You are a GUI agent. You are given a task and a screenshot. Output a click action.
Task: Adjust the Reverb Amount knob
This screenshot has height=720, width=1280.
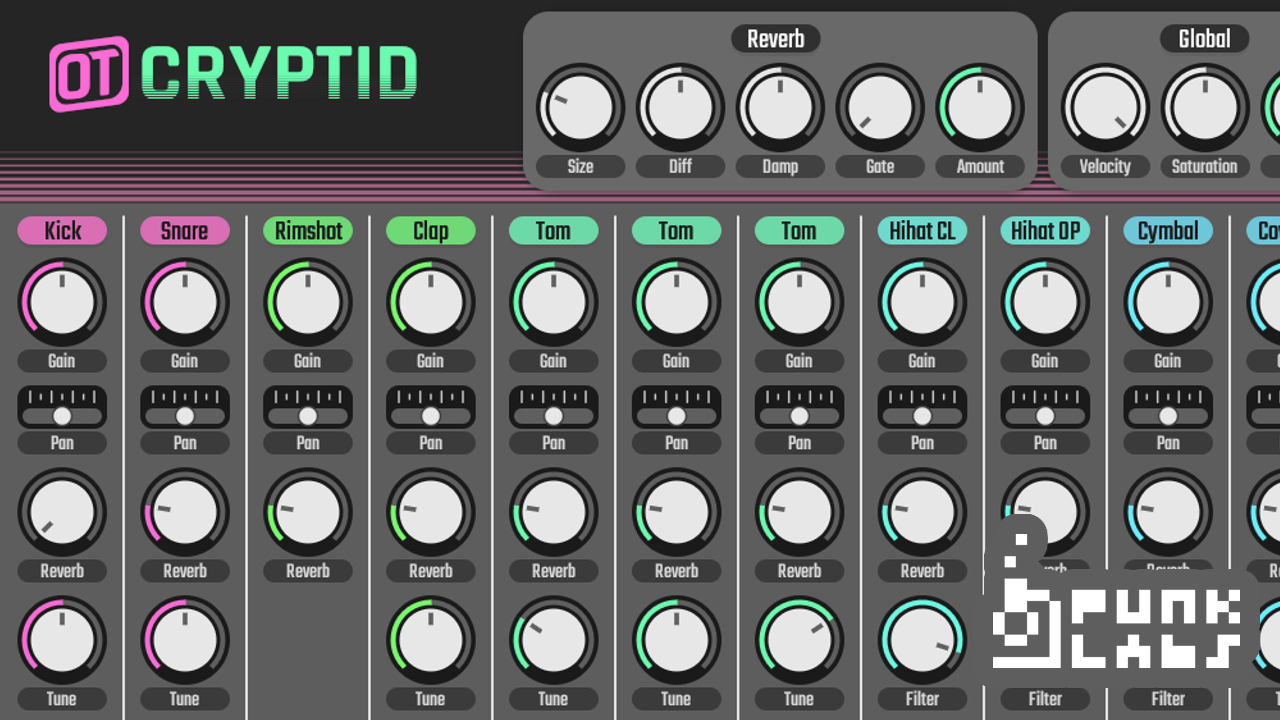click(x=979, y=107)
